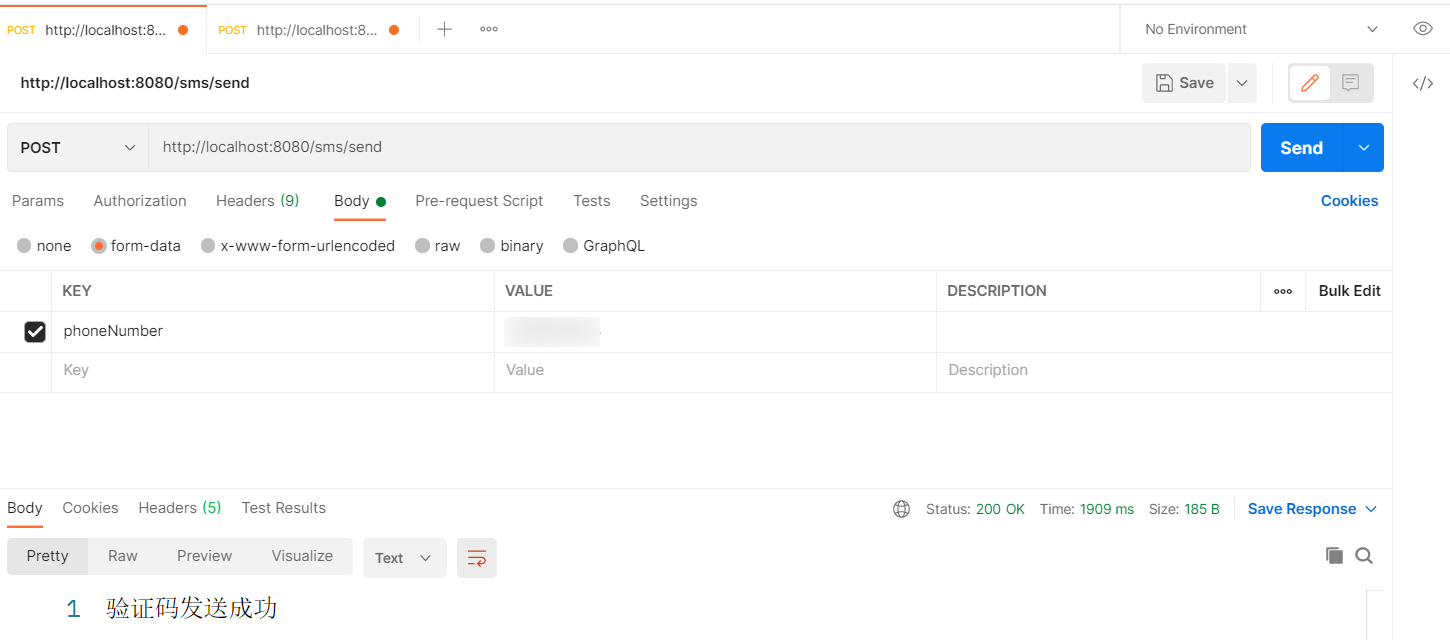Uncheck the phoneNumber parameter

35,331
